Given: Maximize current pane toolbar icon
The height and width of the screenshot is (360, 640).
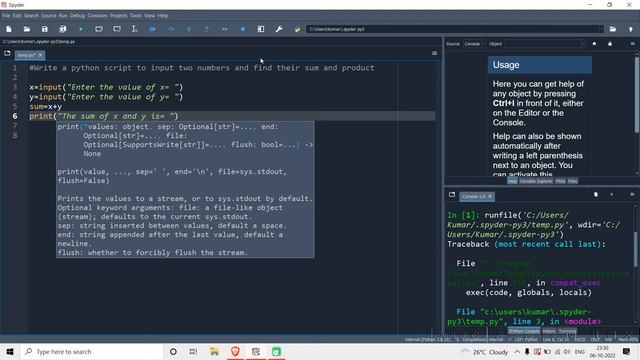Looking at the screenshot, I should [261, 29].
